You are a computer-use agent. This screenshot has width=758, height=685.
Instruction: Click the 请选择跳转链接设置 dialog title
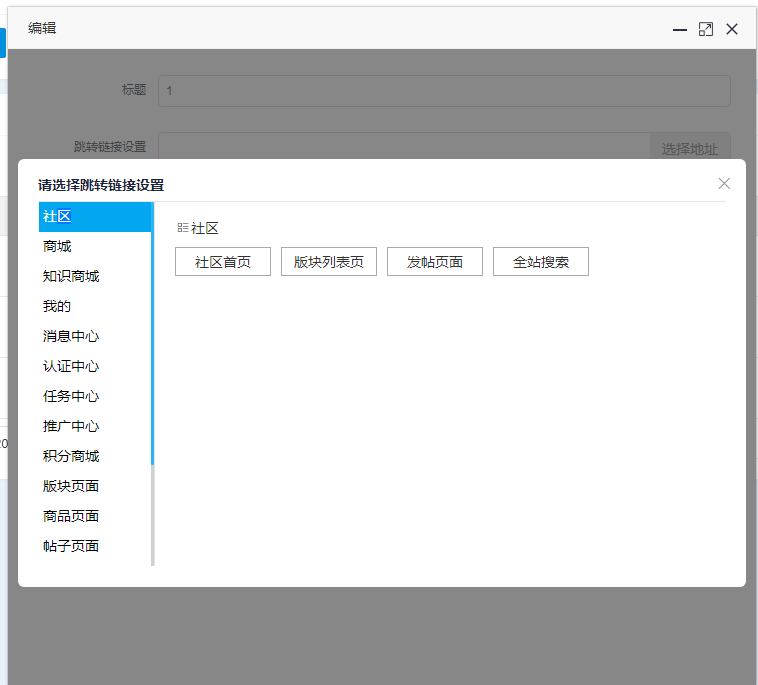tap(101, 185)
